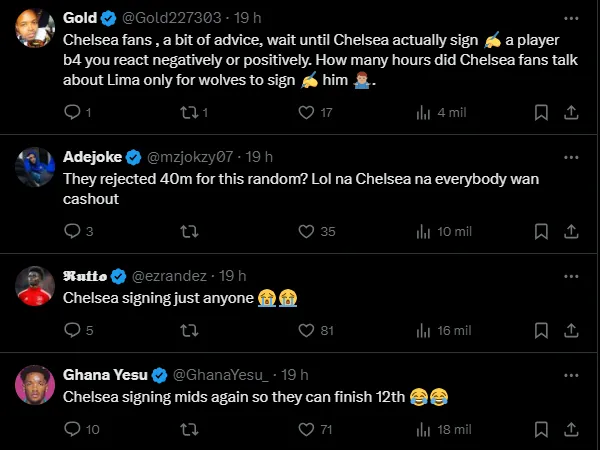Bookmark Adejoke's tweet
The width and height of the screenshot is (600, 450).
tap(540, 231)
